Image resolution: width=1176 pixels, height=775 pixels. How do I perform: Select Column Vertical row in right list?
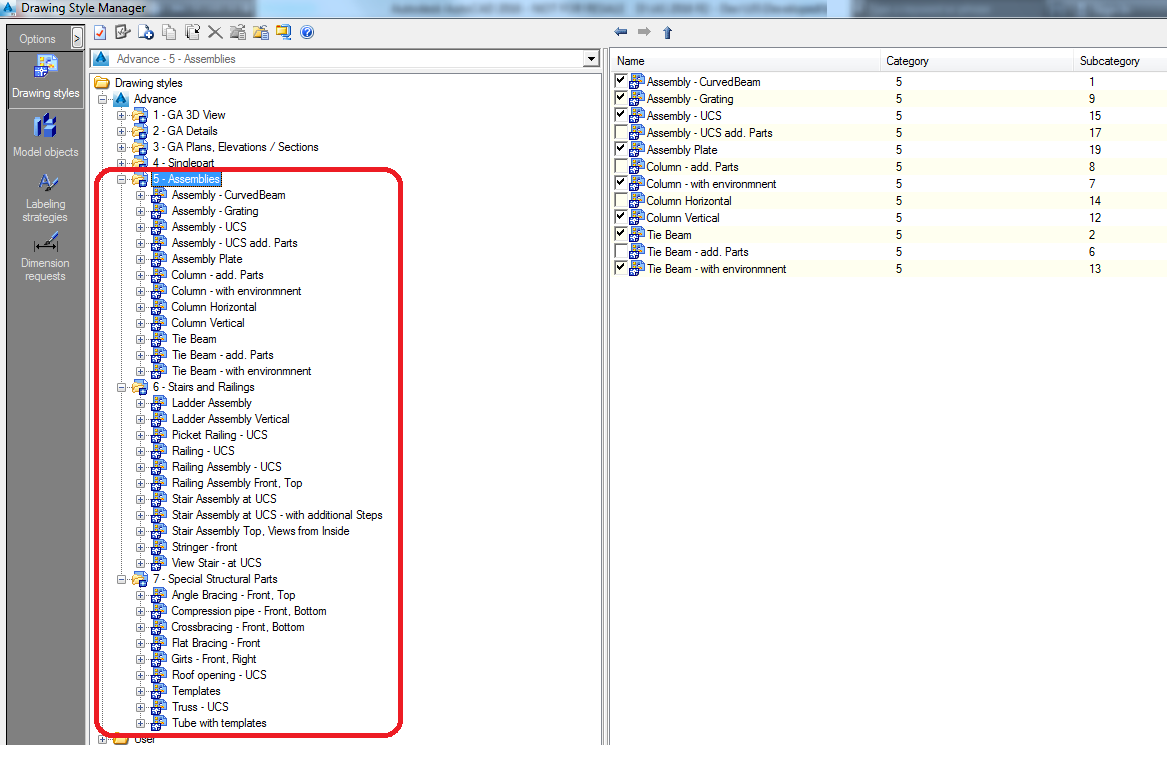click(x=890, y=218)
